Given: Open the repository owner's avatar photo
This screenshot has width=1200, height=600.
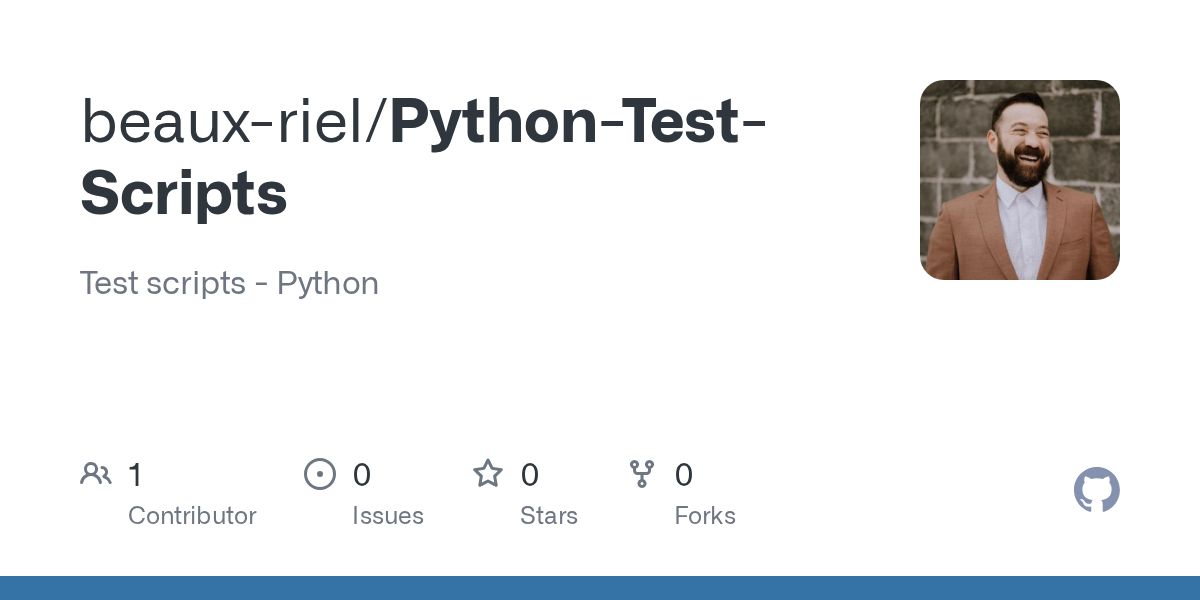Looking at the screenshot, I should pyautogui.click(x=1019, y=180).
